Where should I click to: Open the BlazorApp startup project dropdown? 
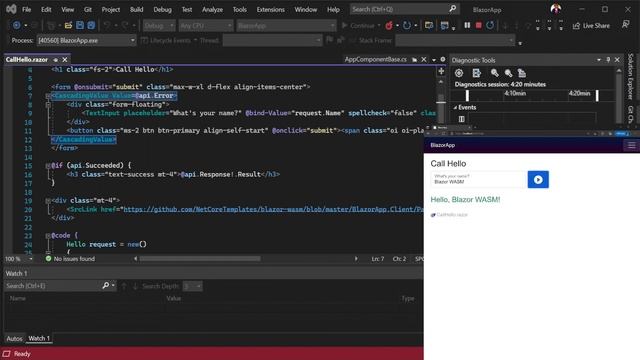[286, 26]
